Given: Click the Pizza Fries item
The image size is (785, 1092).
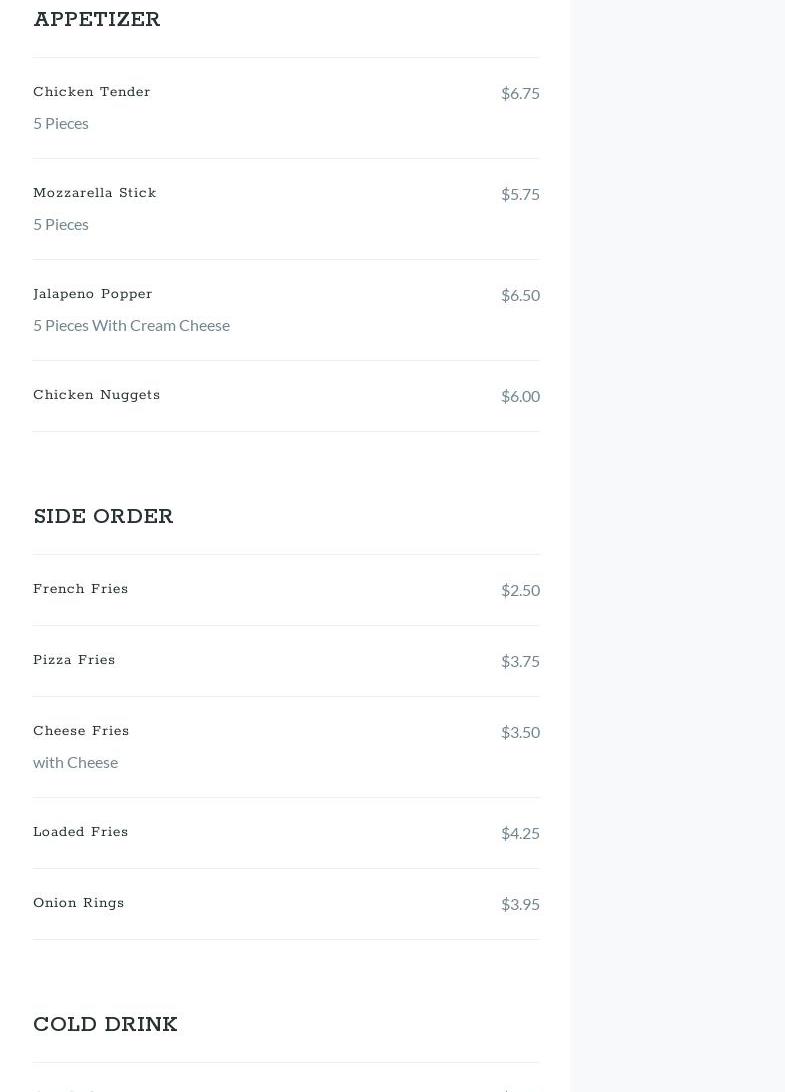Looking at the screenshot, I should coord(74,660).
